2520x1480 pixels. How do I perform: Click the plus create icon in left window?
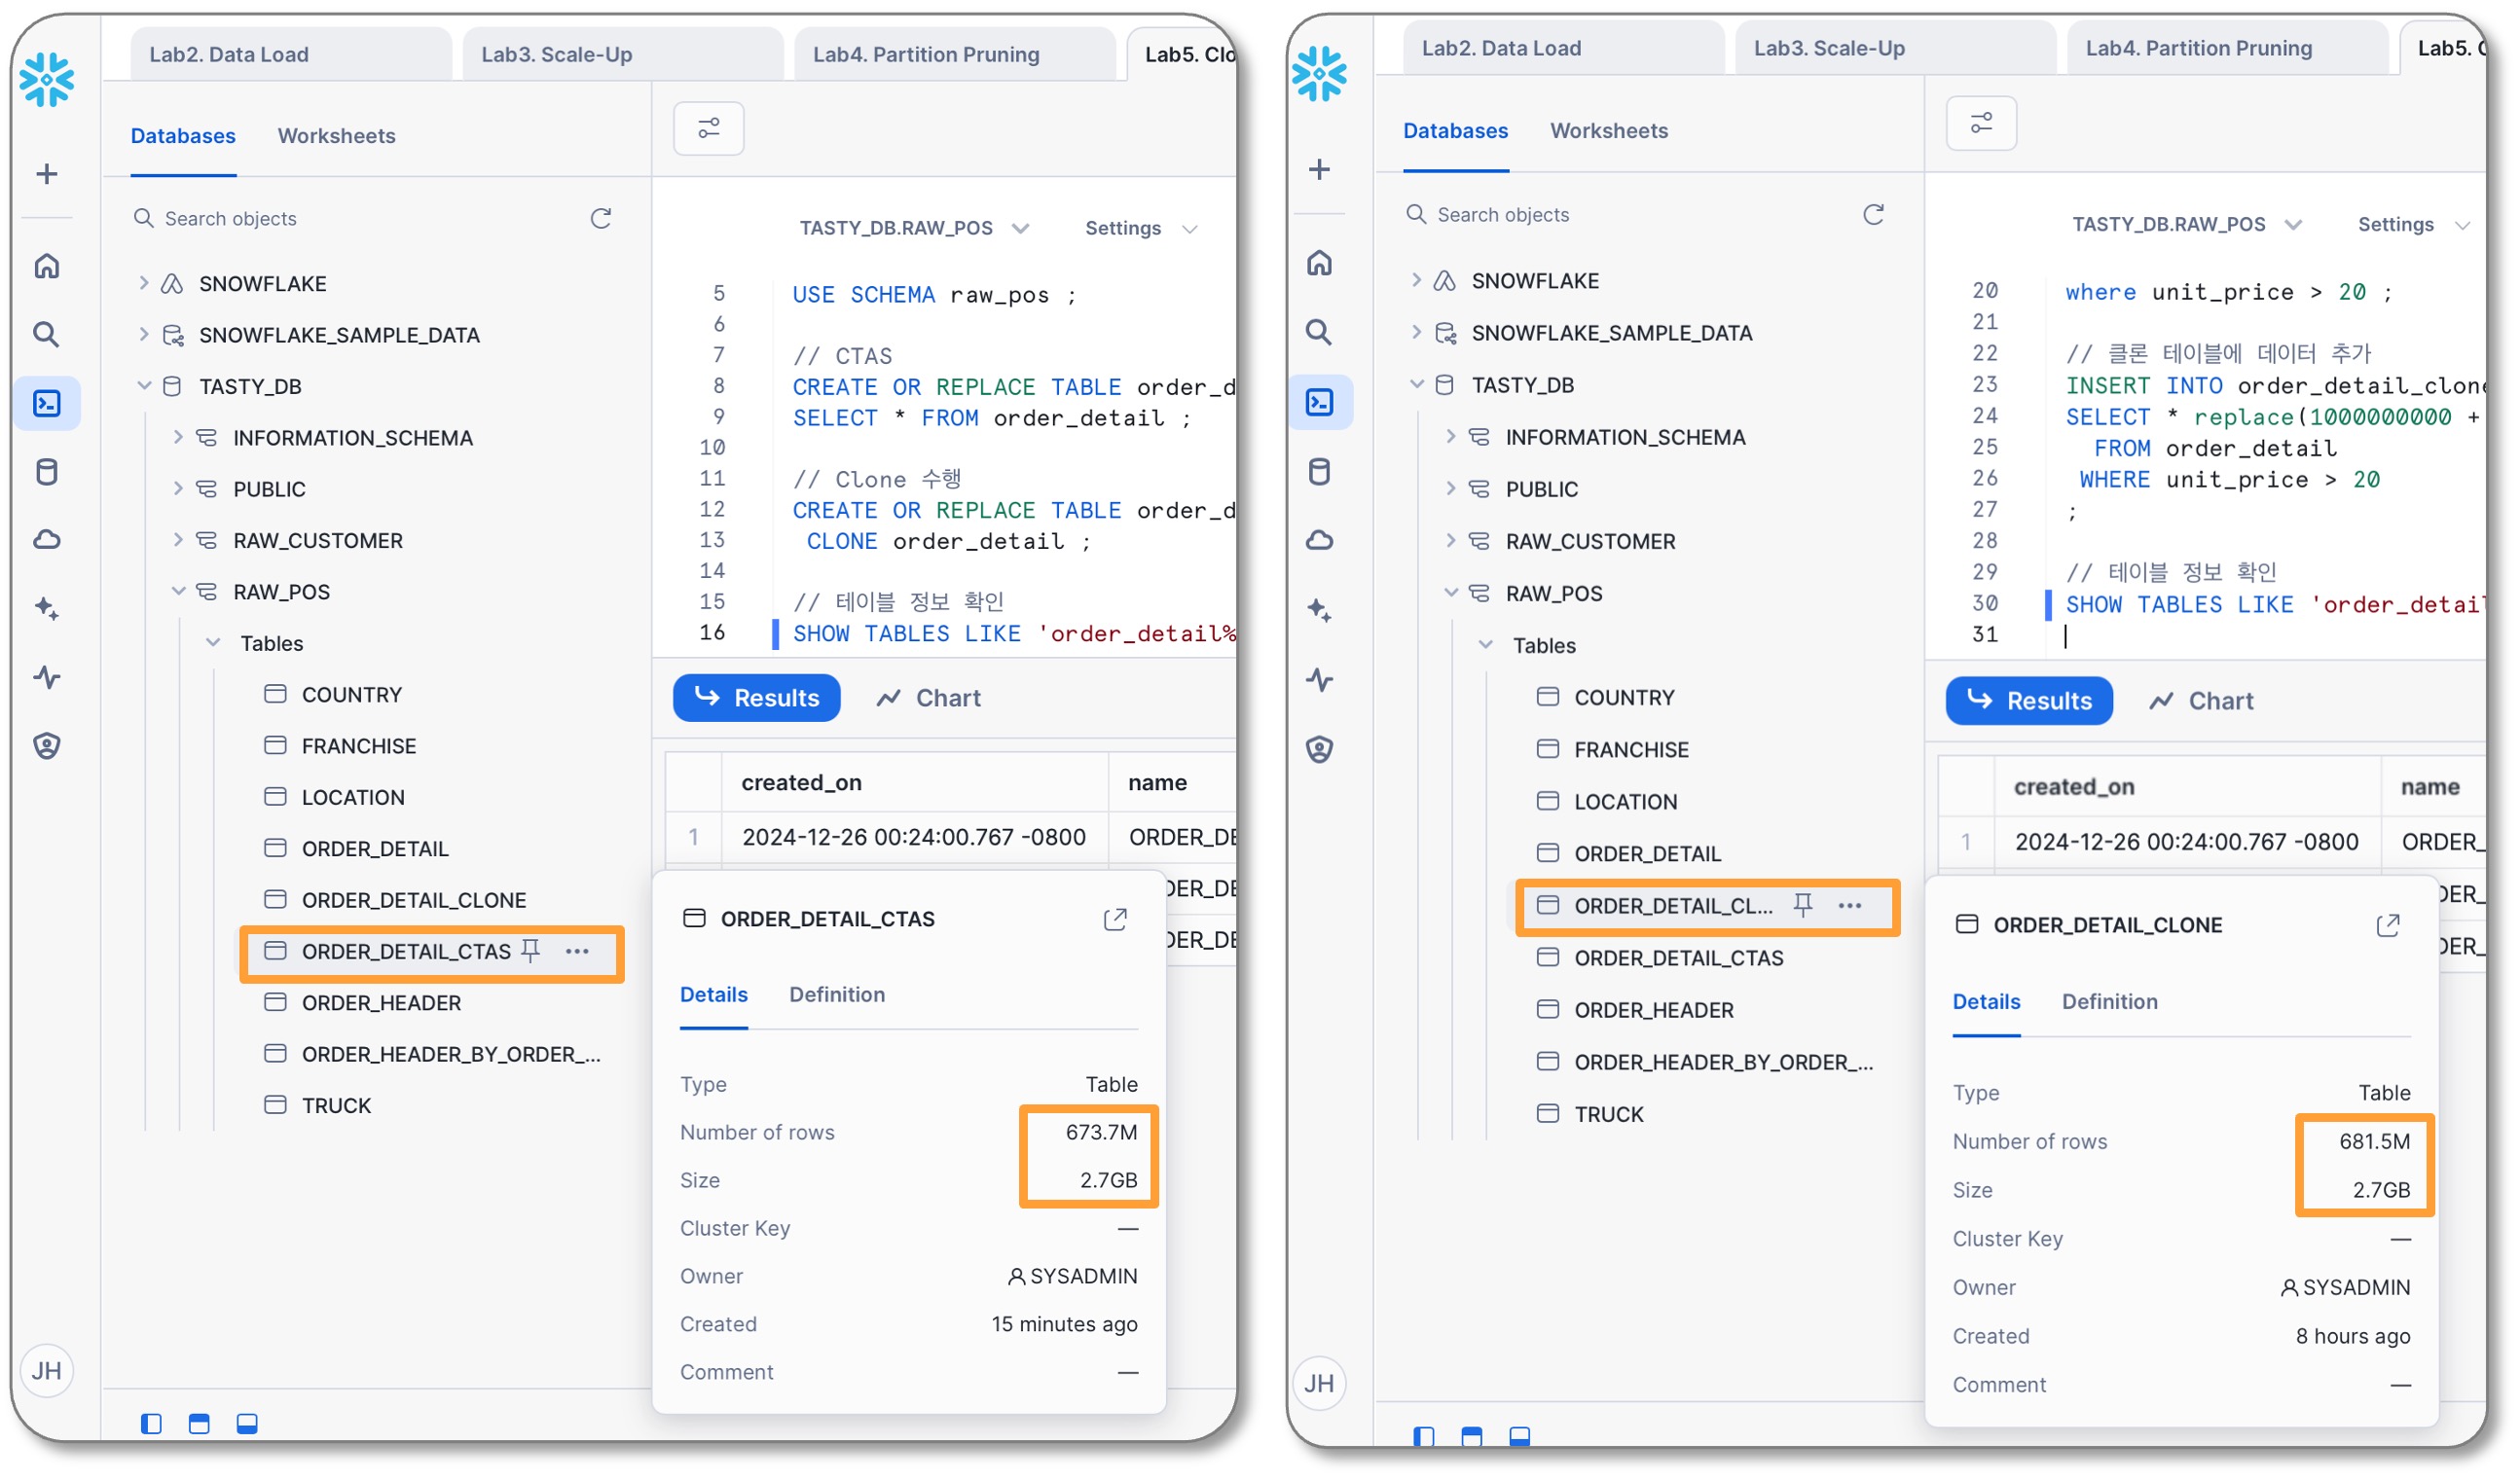click(47, 174)
